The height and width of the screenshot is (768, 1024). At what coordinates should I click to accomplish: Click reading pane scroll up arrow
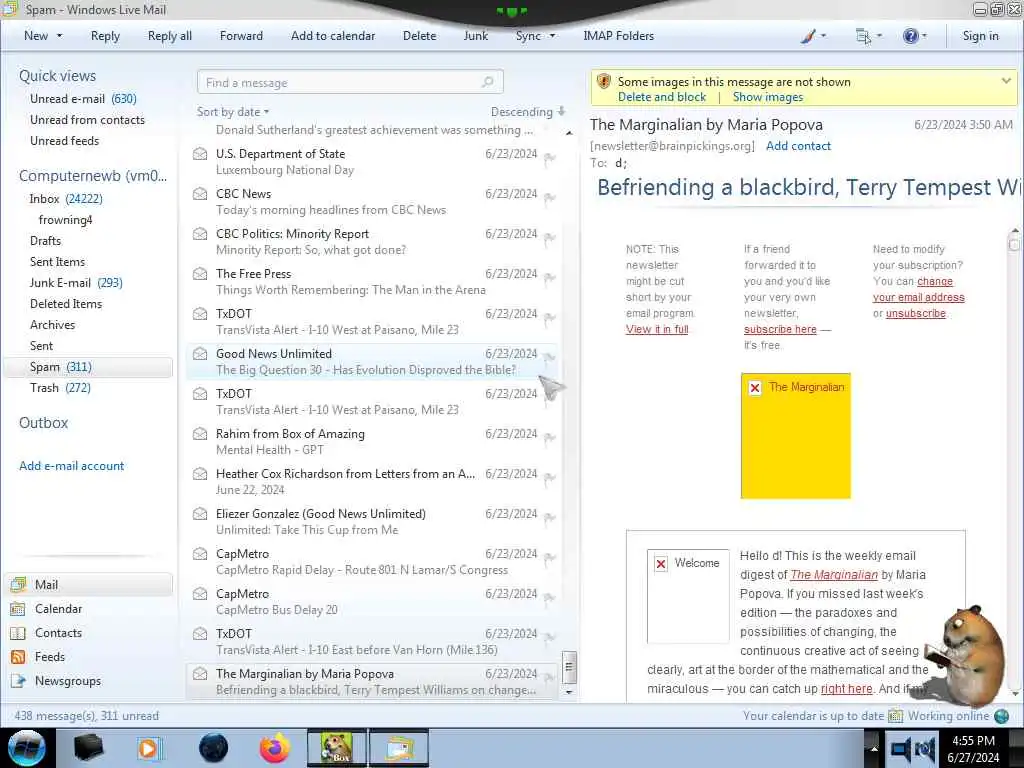point(1014,231)
